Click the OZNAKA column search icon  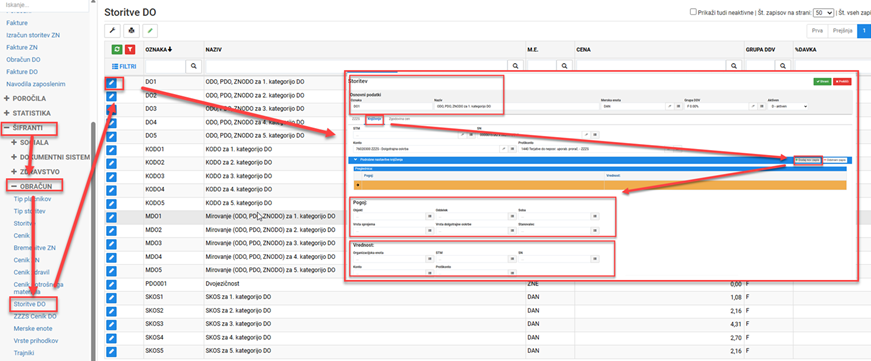click(194, 66)
